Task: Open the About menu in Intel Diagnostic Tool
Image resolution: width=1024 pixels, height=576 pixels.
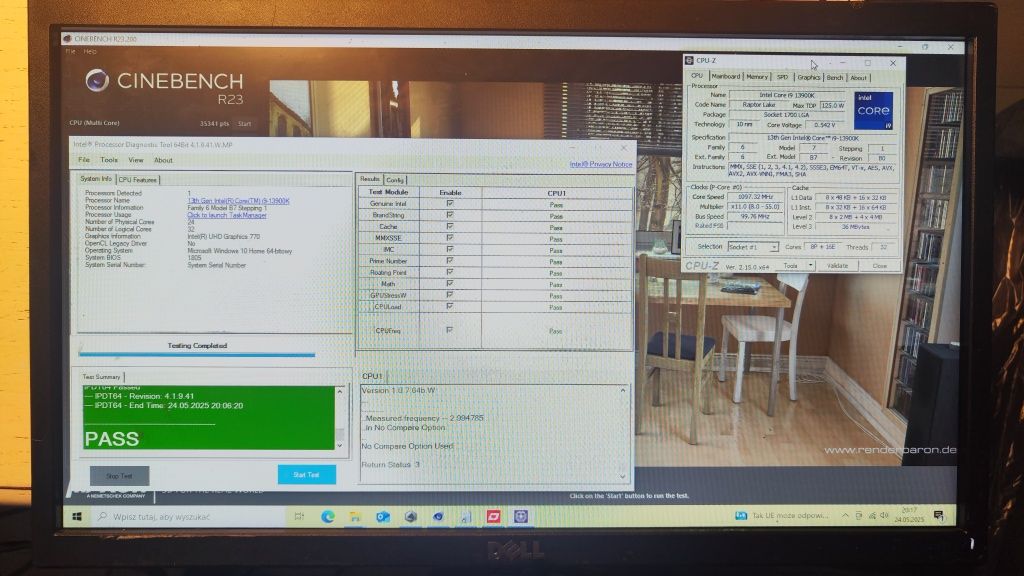Action: pyautogui.click(x=163, y=160)
